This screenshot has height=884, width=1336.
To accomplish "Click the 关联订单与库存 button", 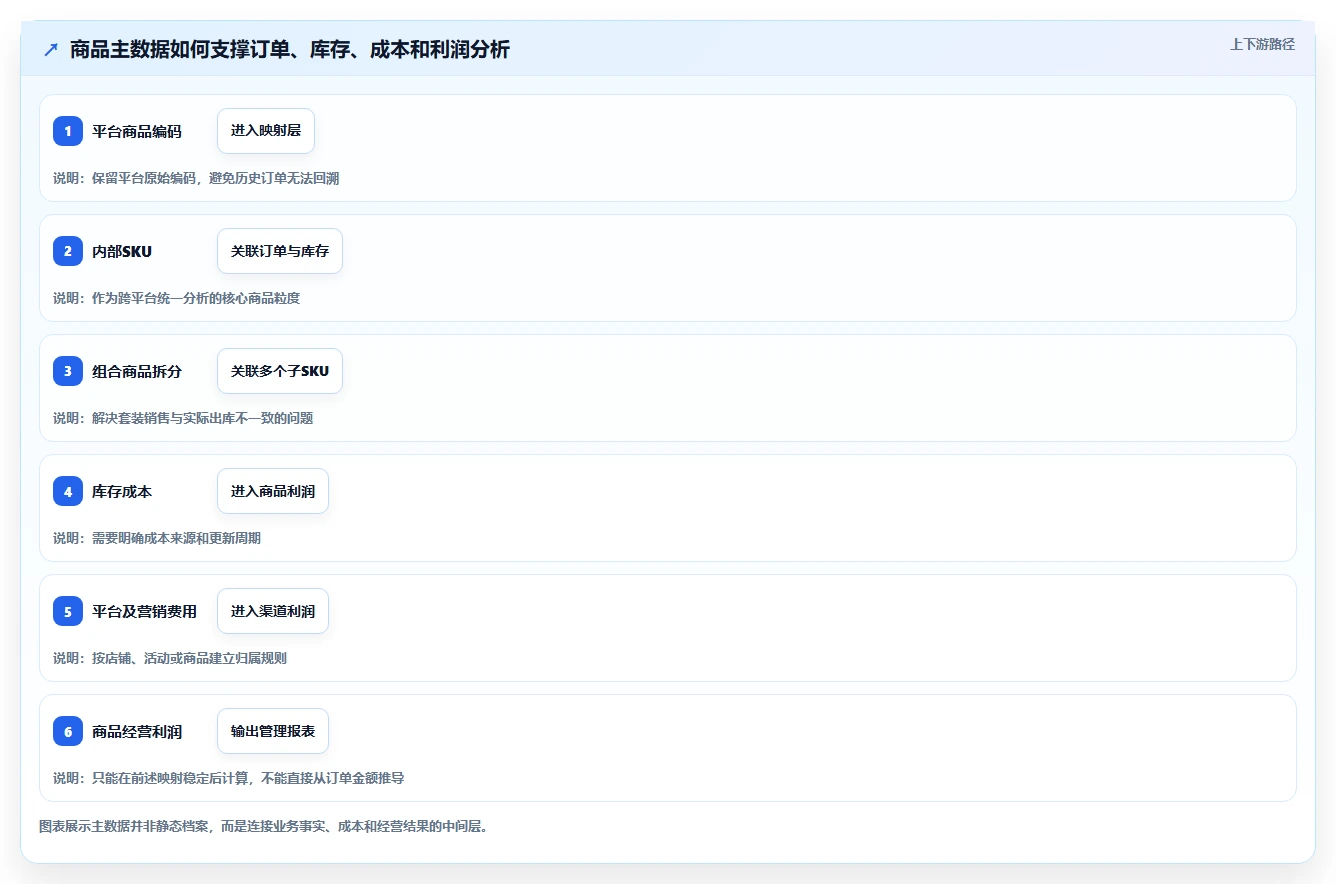I will click(280, 251).
